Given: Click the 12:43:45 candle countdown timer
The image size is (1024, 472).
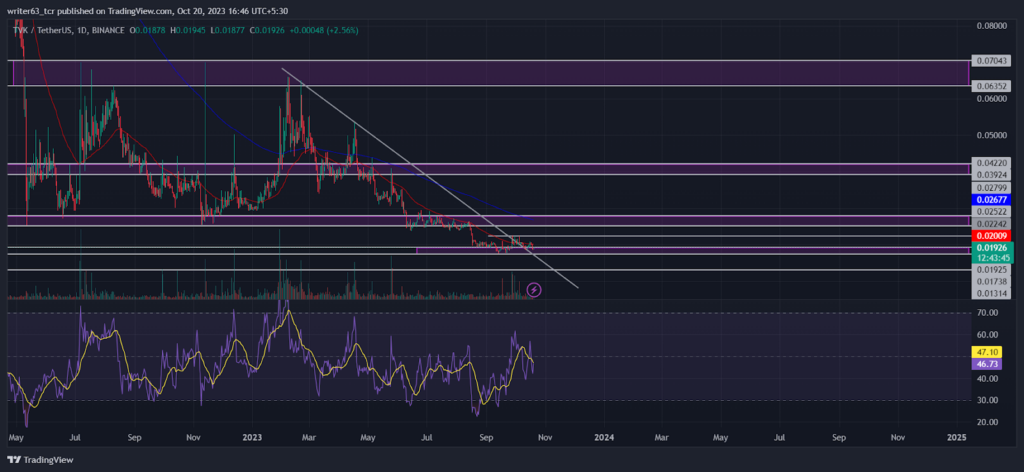Looking at the screenshot, I should (991, 257).
